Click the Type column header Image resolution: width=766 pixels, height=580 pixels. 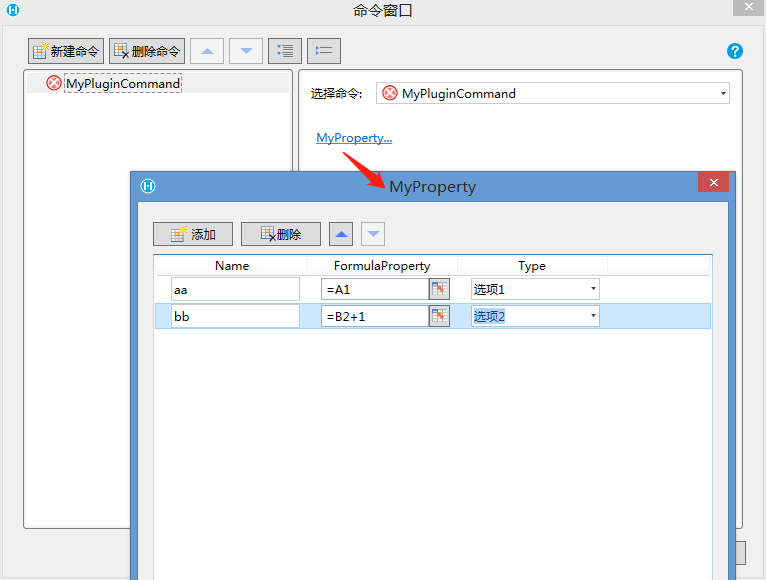(532, 266)
